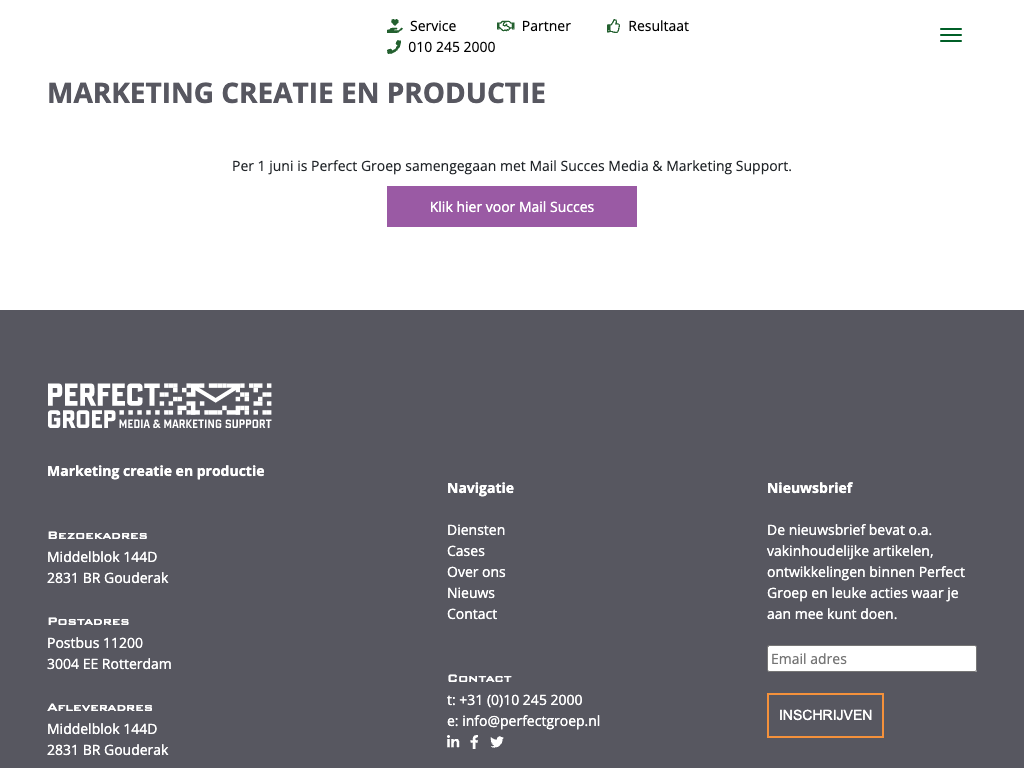The image size is (1024, 768).
Task: Click the phone icon in header
Action: click(394, 47)
